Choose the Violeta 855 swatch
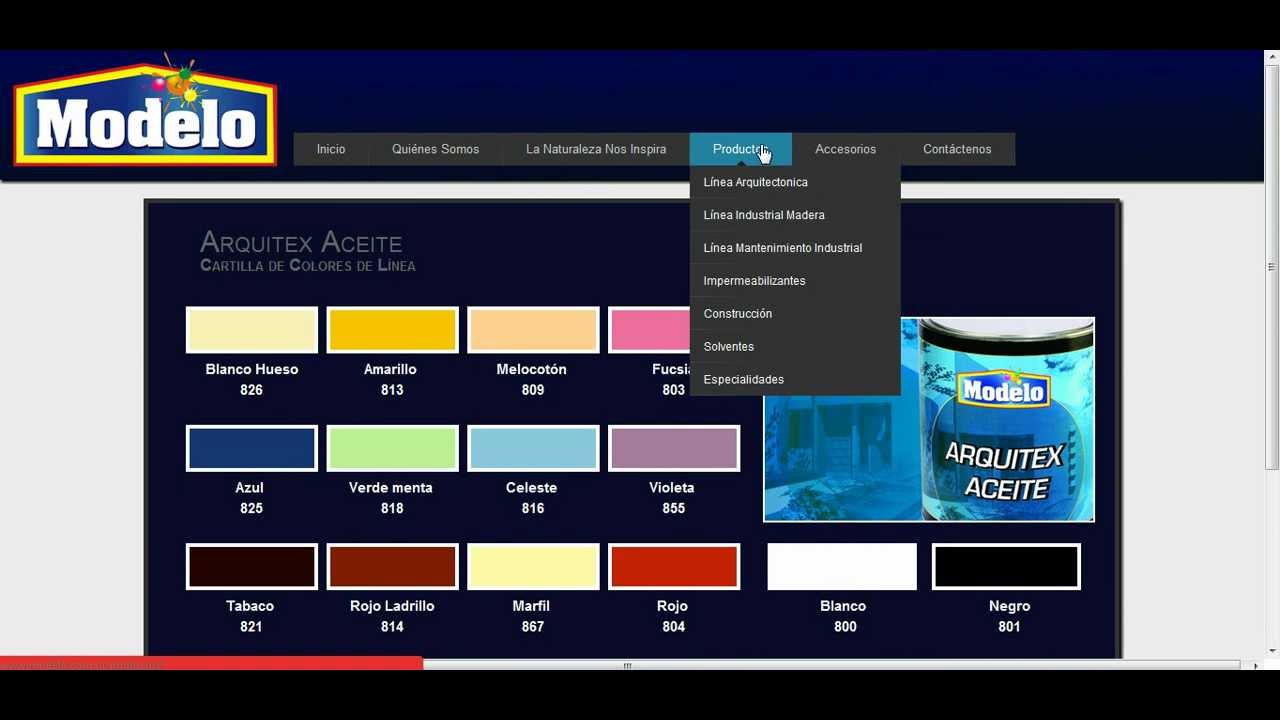 pyautogui.click(x=674, y=449)
